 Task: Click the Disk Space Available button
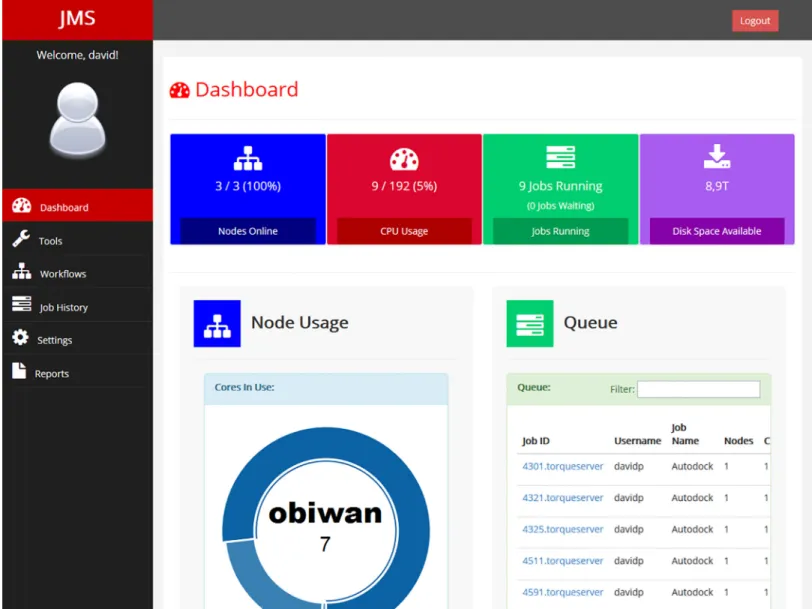point(717,231)
